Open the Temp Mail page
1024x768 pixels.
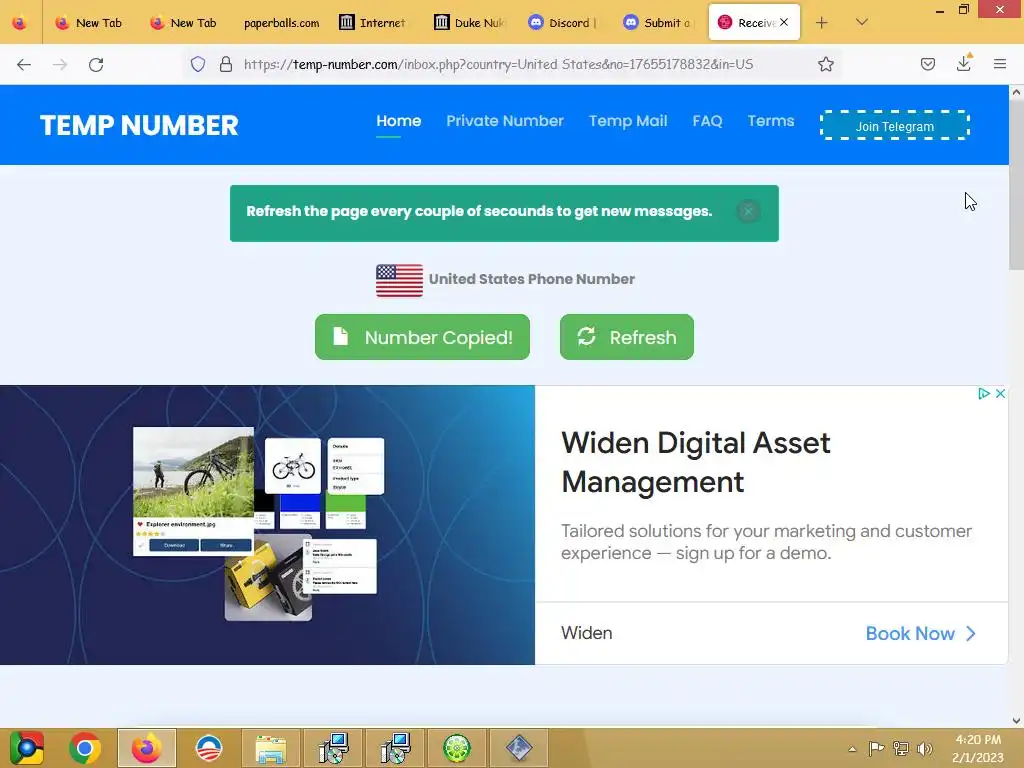click(x=628, y=121)
